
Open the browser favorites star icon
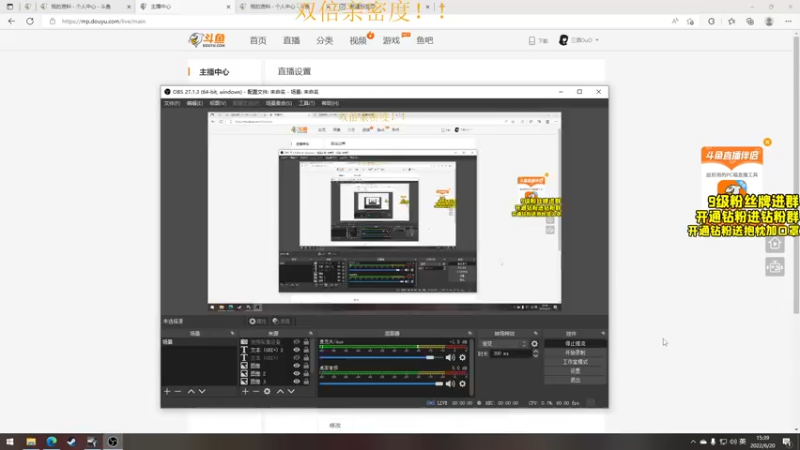click(x=731, y=21)
